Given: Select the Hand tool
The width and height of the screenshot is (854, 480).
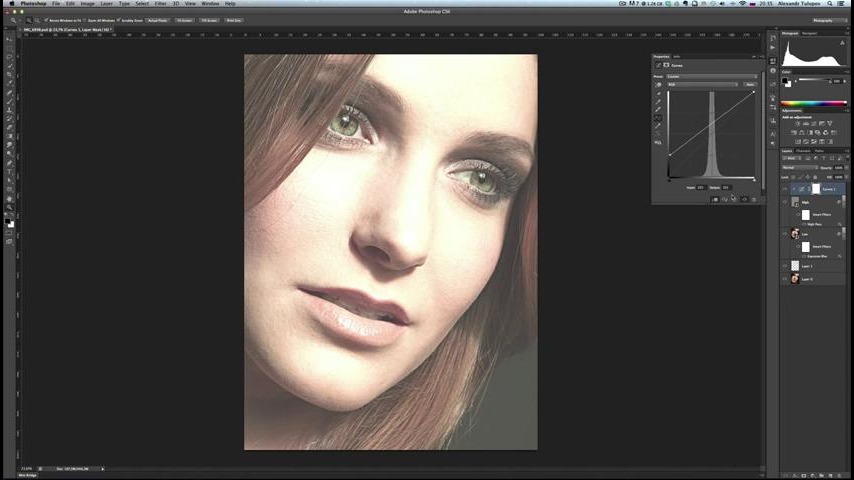Looking at the screenshot, I should [9, 197].
